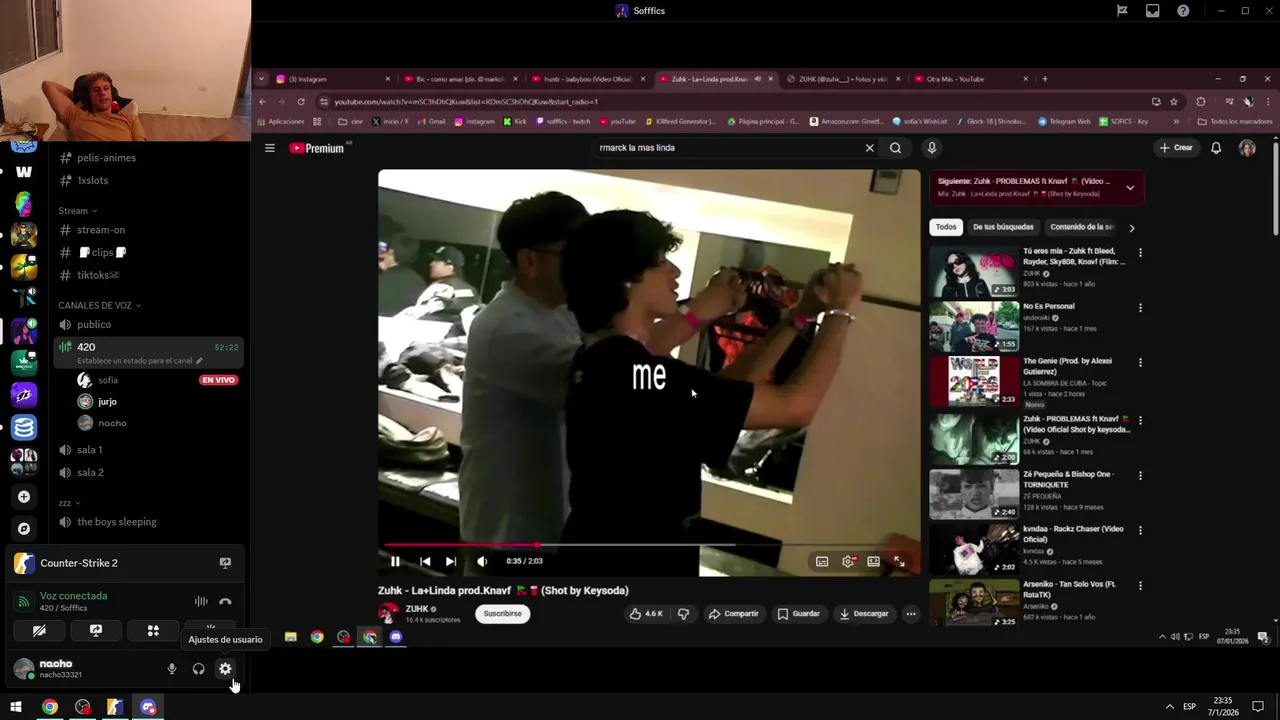Switch to the Instagram browser tab
This screenshot has width=1280, height=720.
[333, 79]
